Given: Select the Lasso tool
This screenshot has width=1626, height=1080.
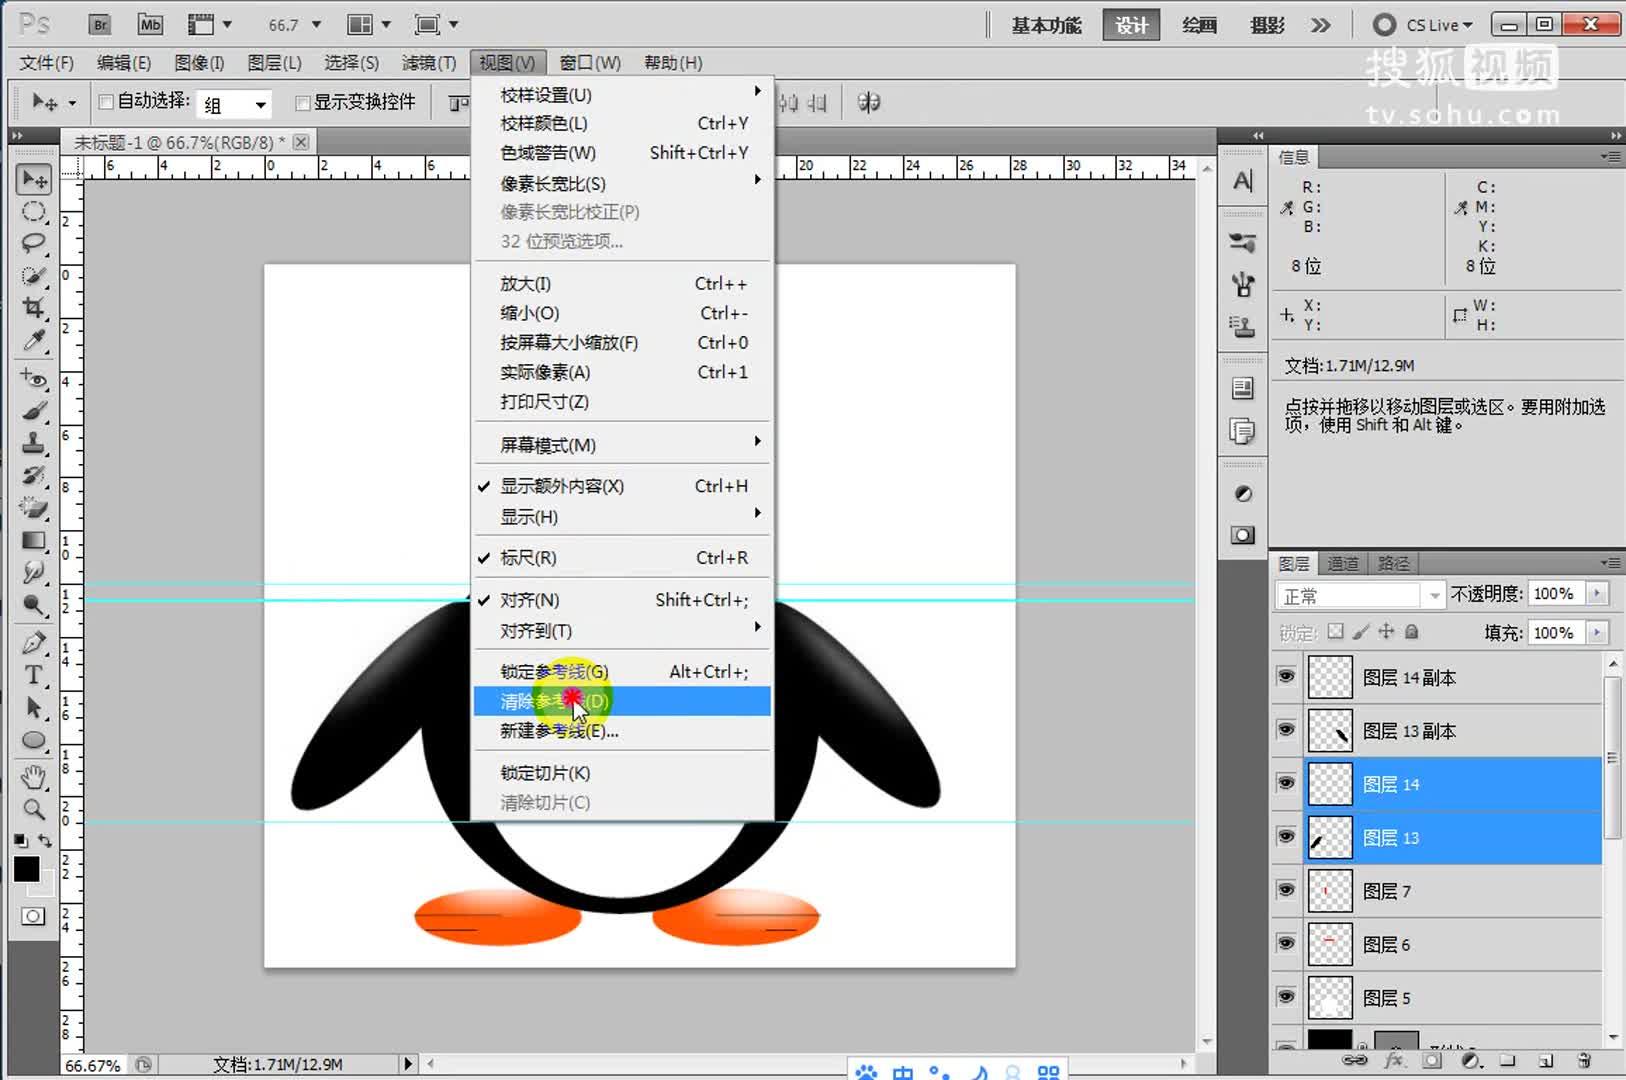Looking at the screenshot, I should (33, 243).
